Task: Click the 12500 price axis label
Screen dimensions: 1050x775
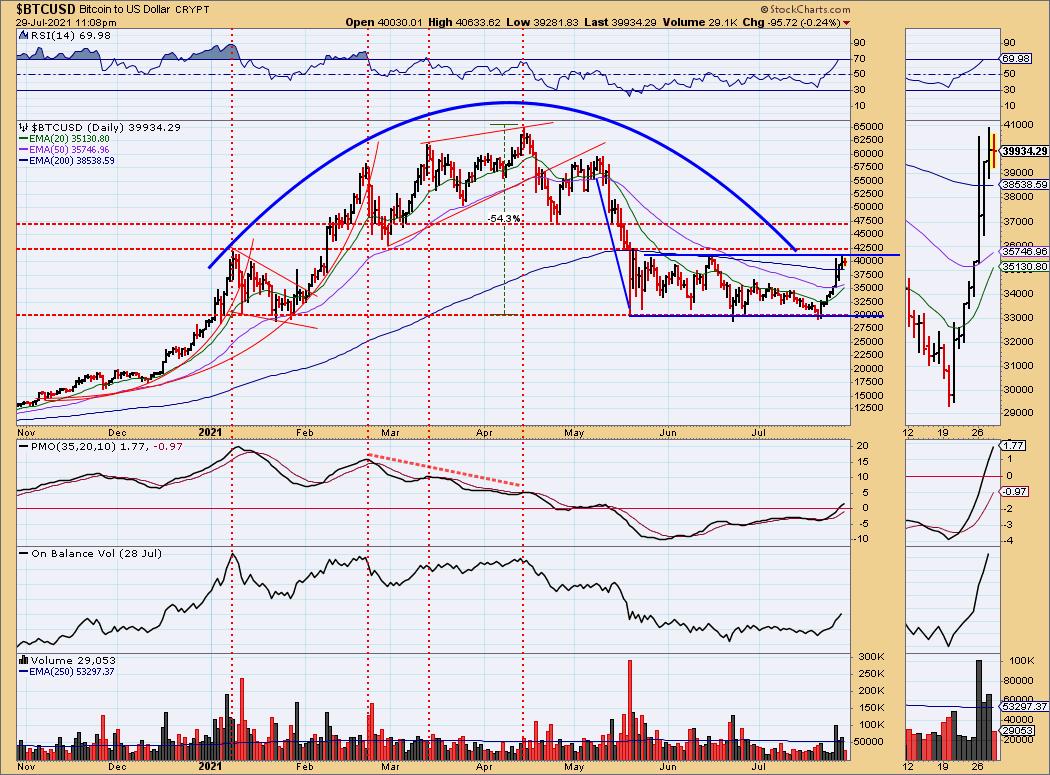Action: [869, 408]
